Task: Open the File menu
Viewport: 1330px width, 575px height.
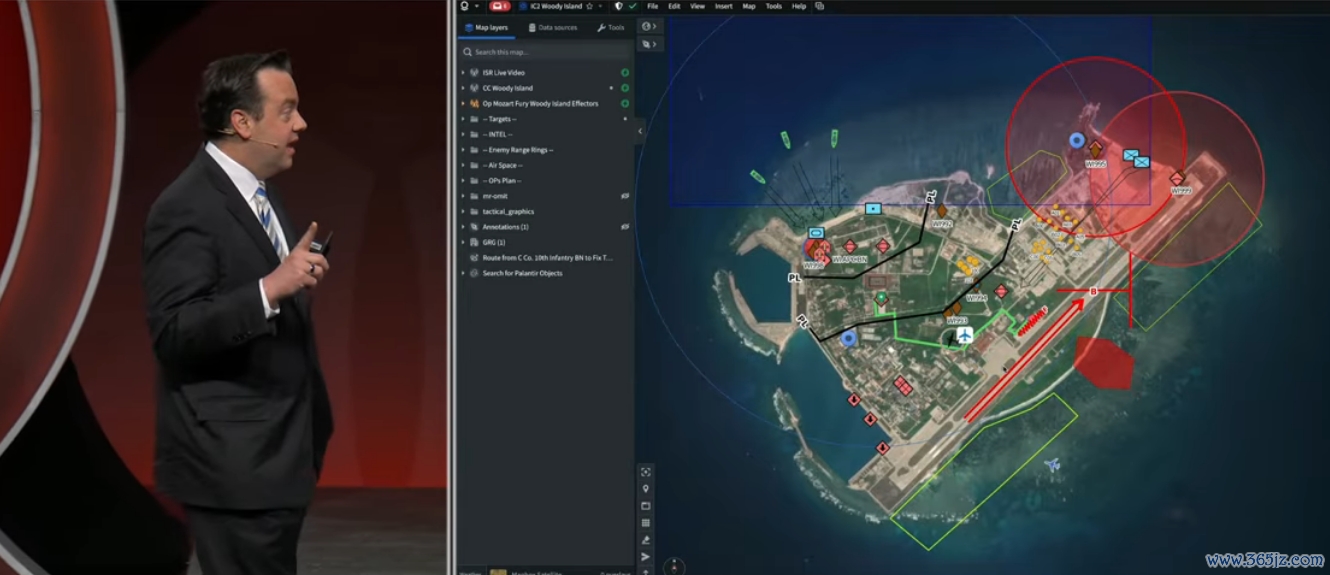Action: (652, 6)
